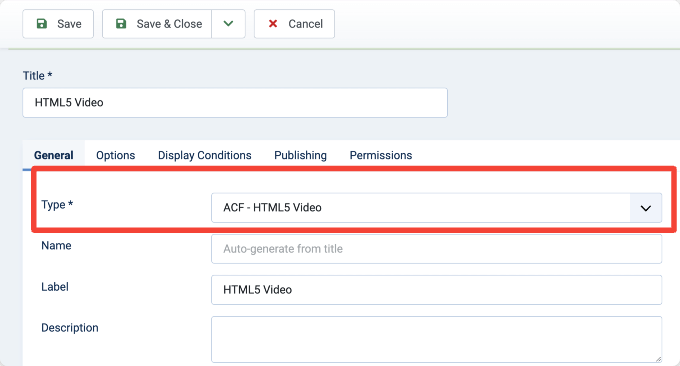Focus the Title input field
The width and height of the screenshot is (680, 366).
click(x=235, y=103)
